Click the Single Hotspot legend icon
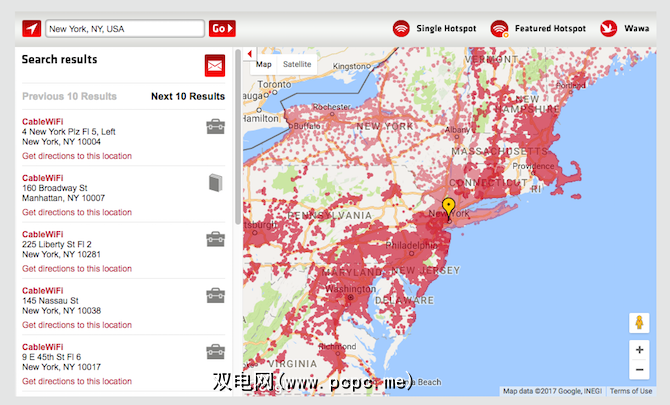 (401, 29)
